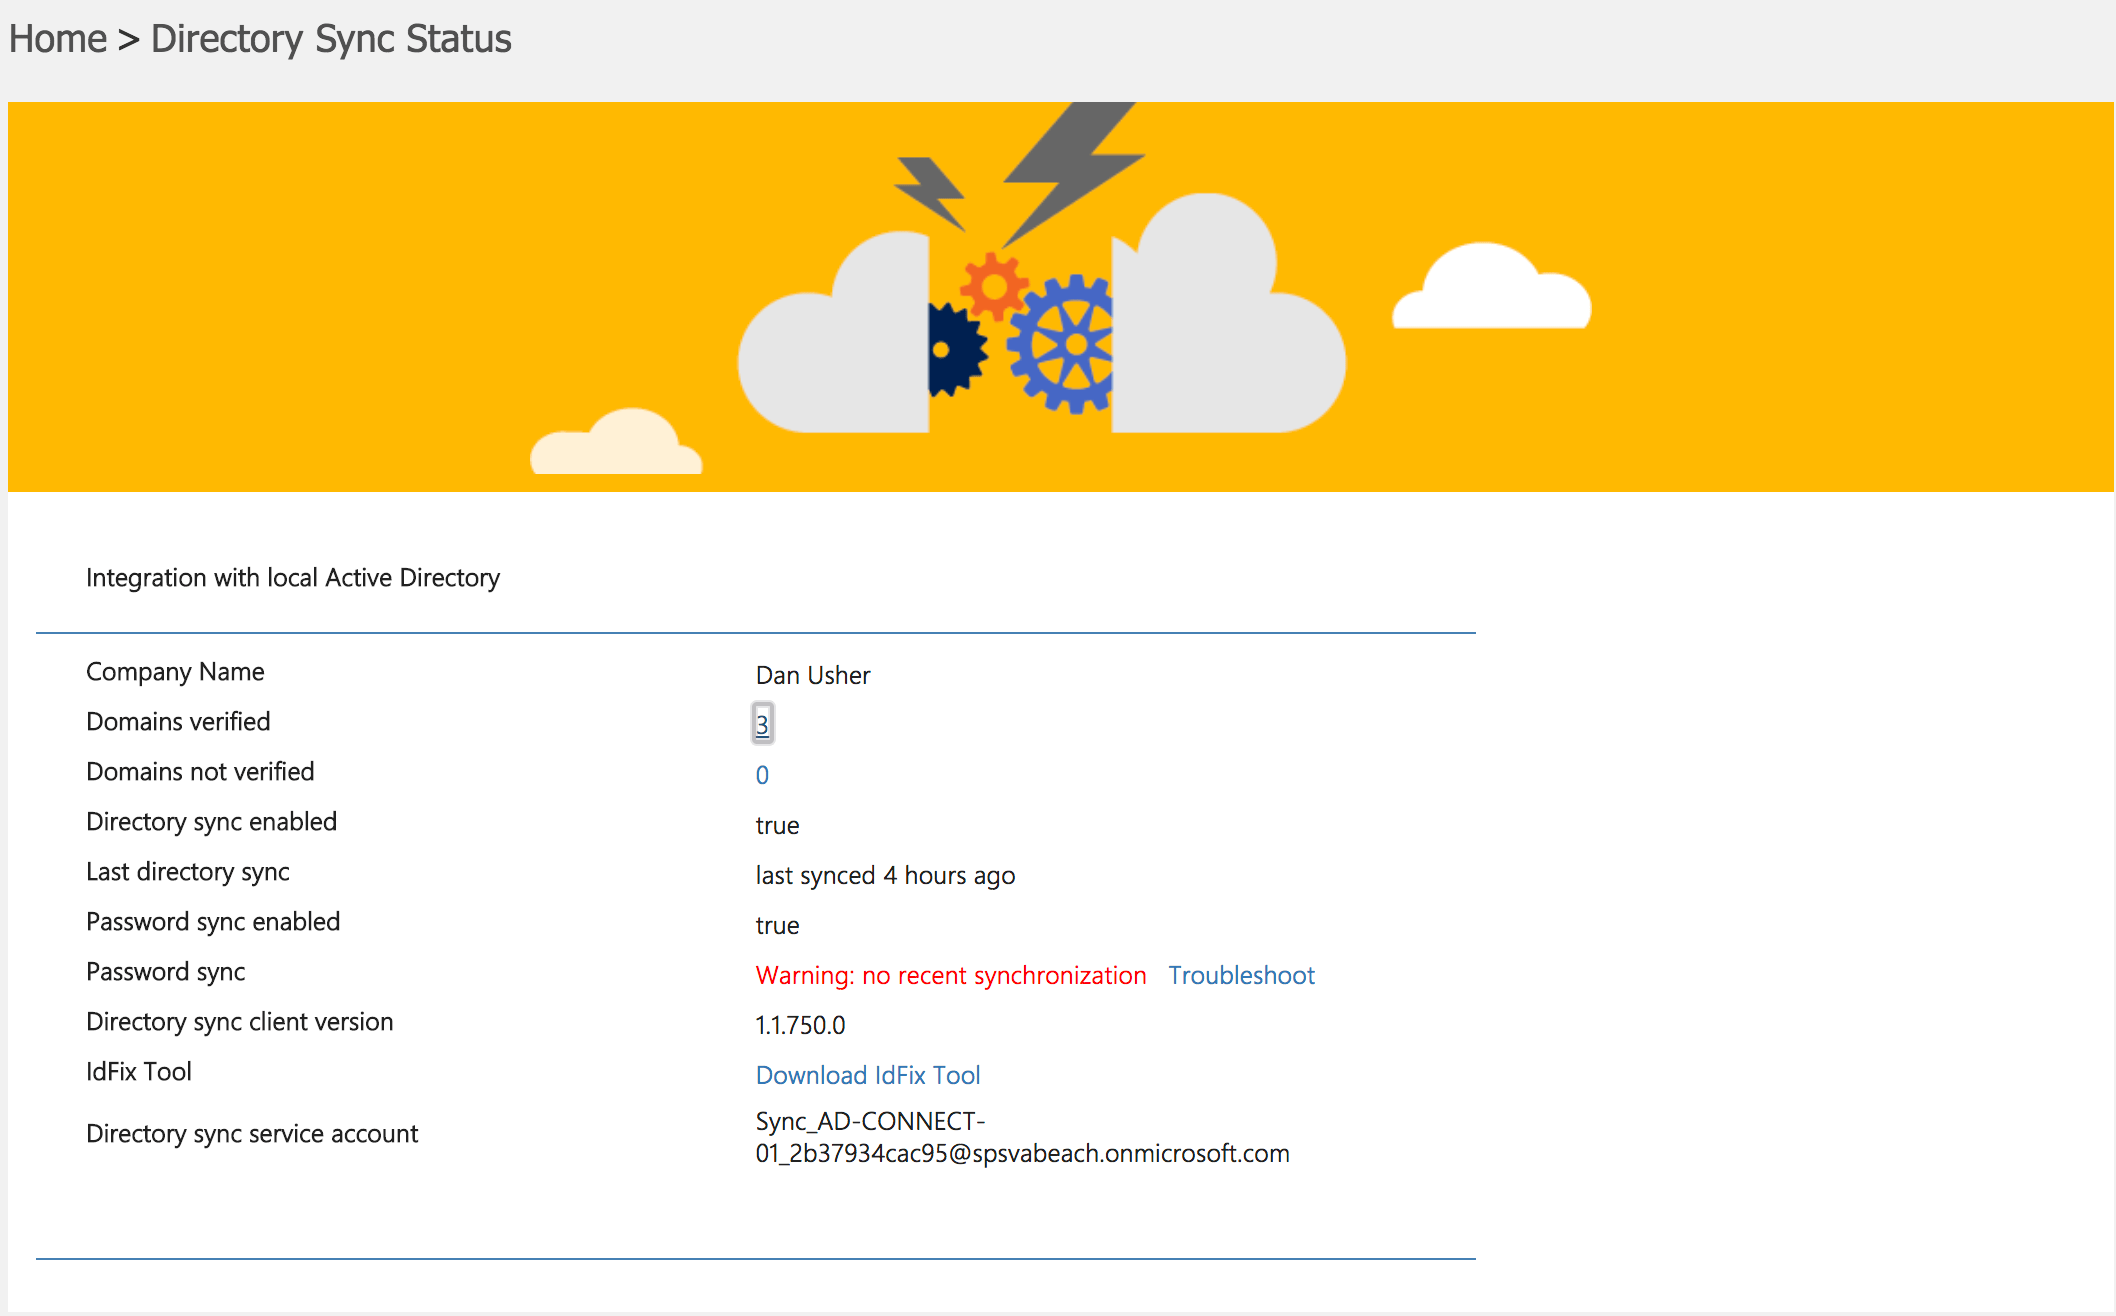Select the red synchronization warning message
The height and width of the screenshot is (1316, 2116).
tap(950, 975)
